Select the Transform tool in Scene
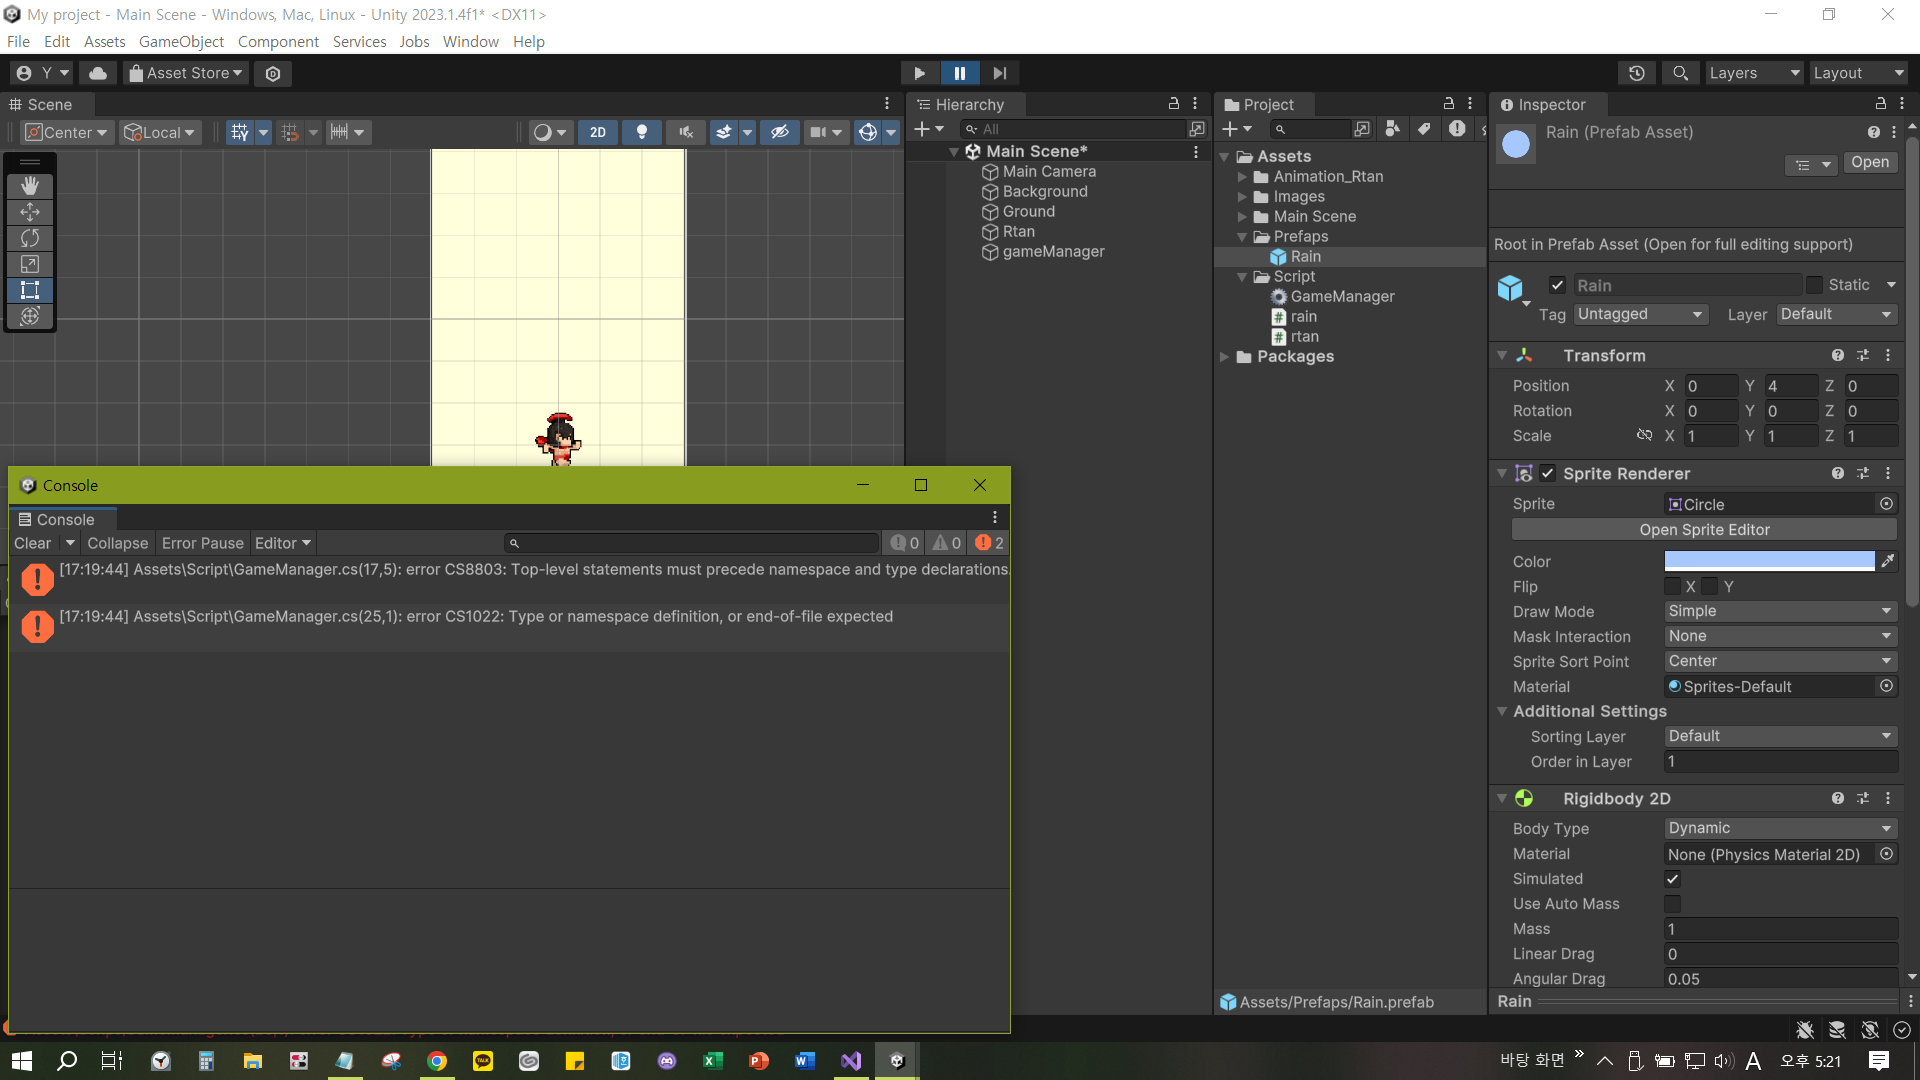Image resolution: width=1920 pixels, height=1080 pixels. point(30,316)
